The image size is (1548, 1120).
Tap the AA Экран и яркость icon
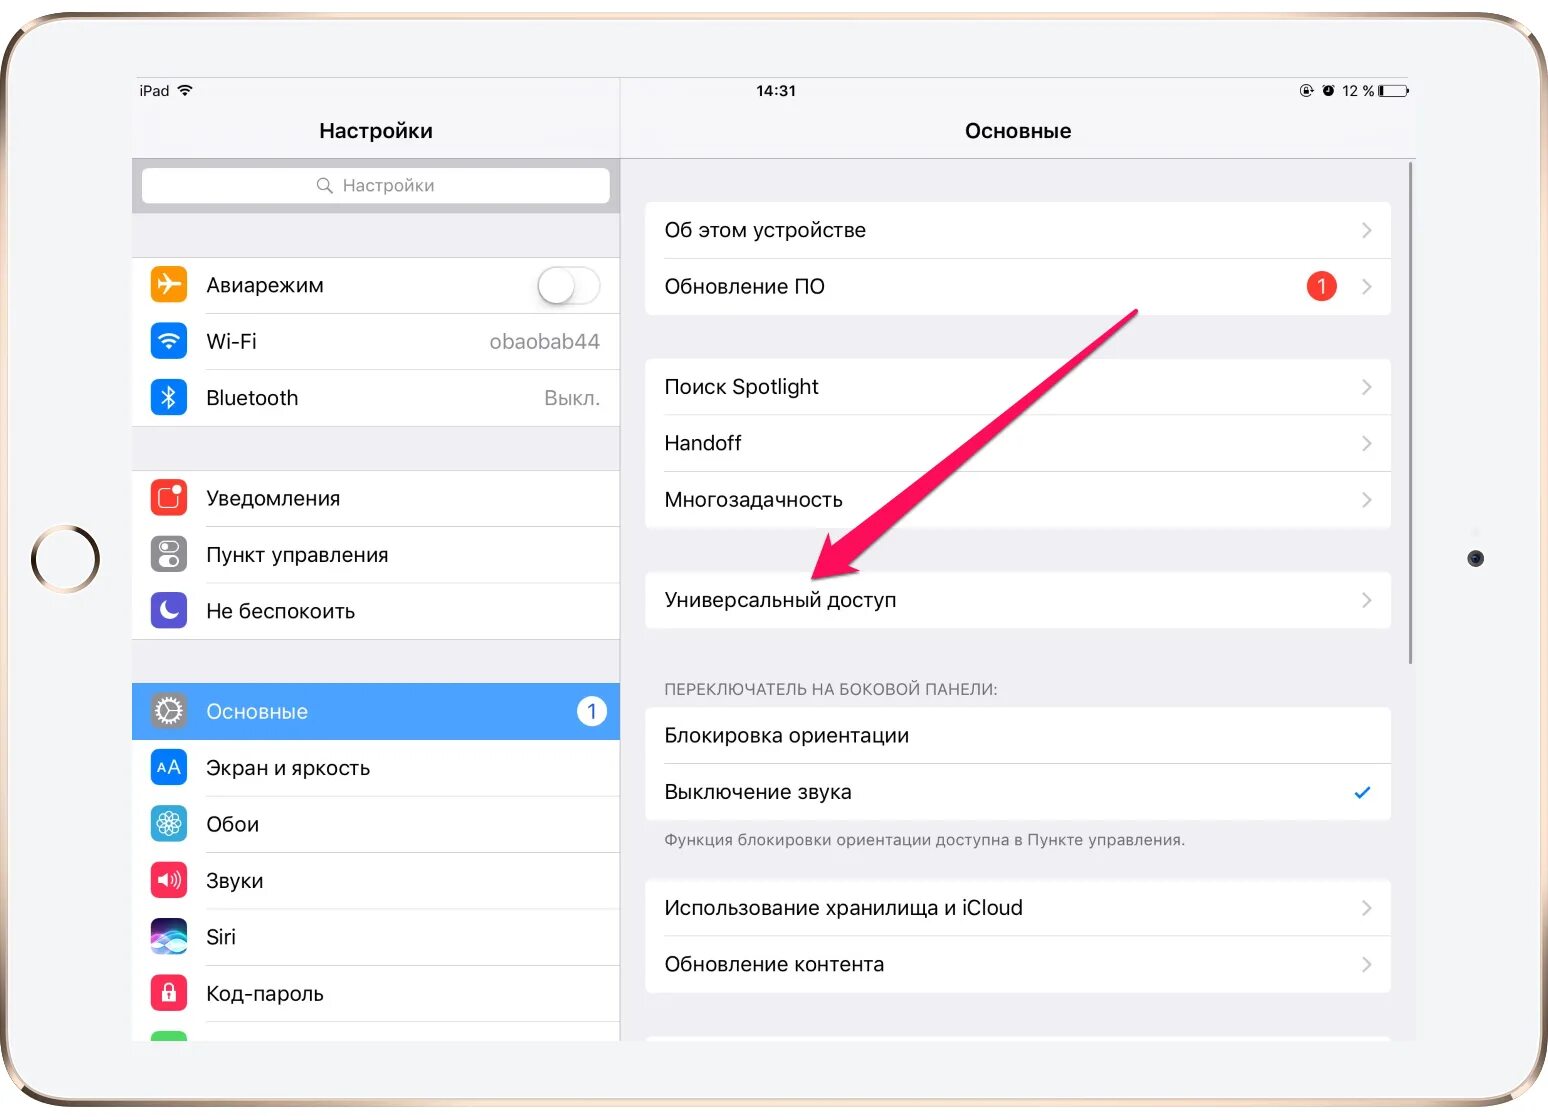pyautogui.click(x=169, y=768)
